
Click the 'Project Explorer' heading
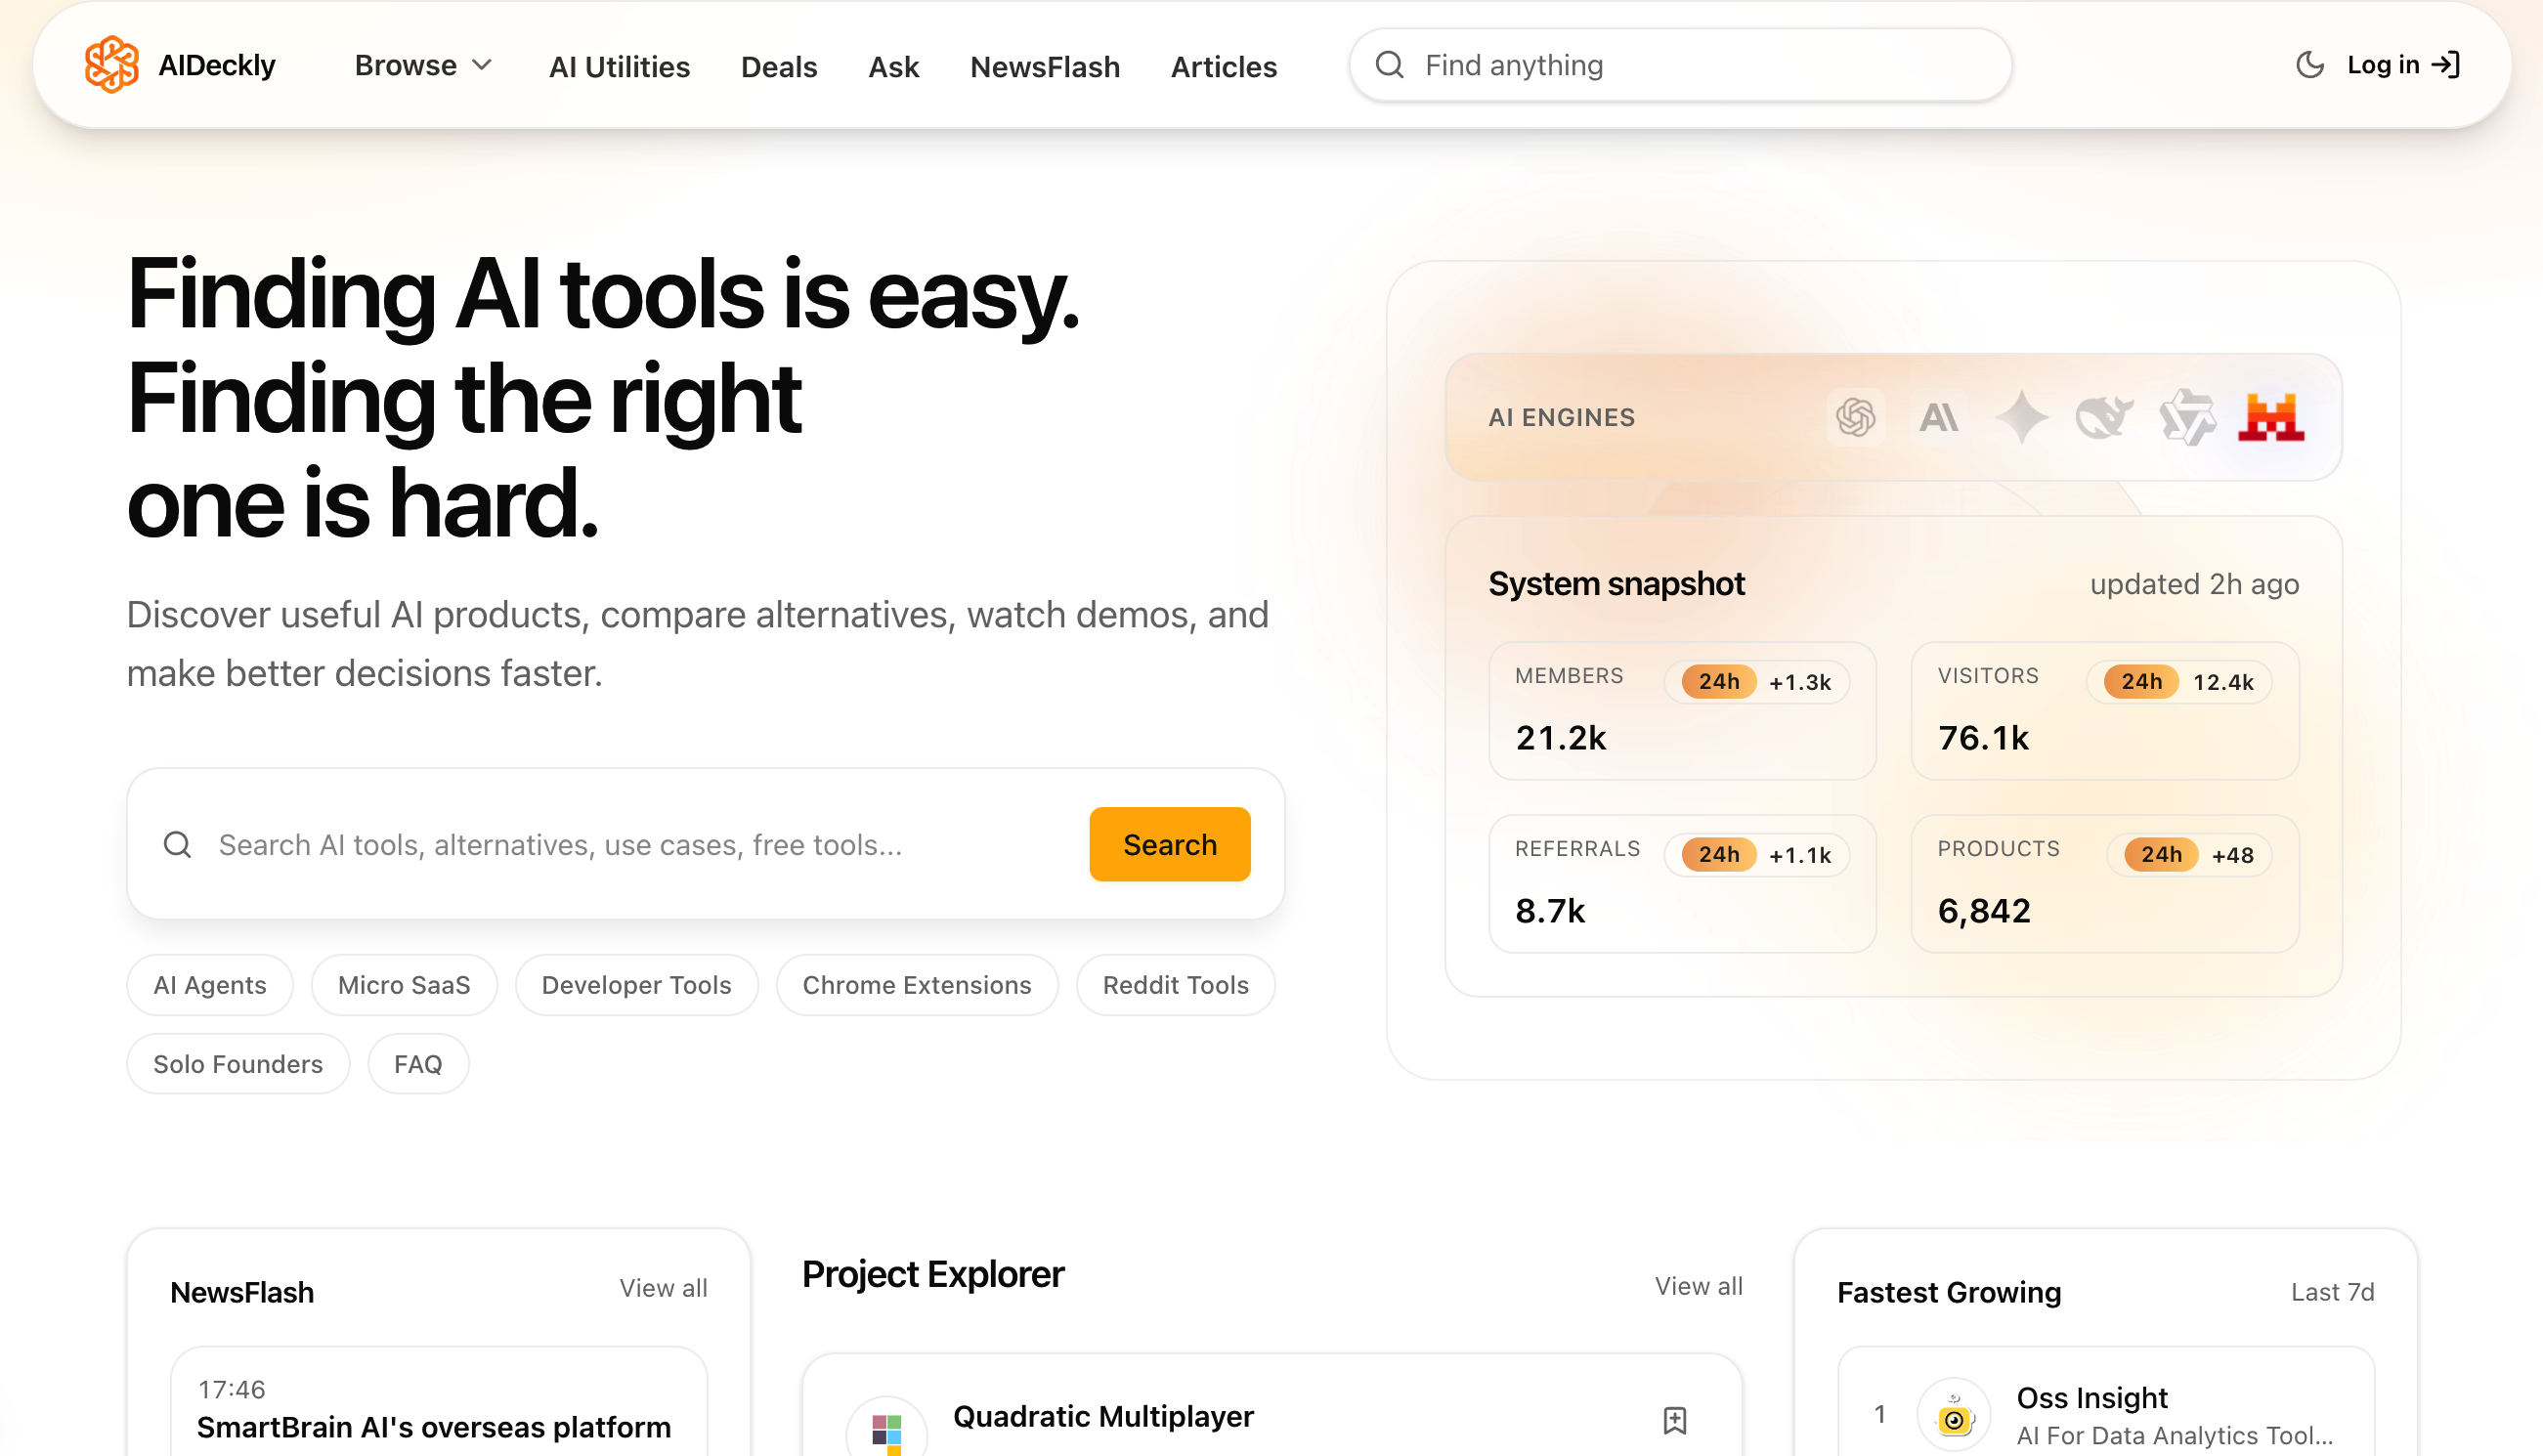(933, 1275)
